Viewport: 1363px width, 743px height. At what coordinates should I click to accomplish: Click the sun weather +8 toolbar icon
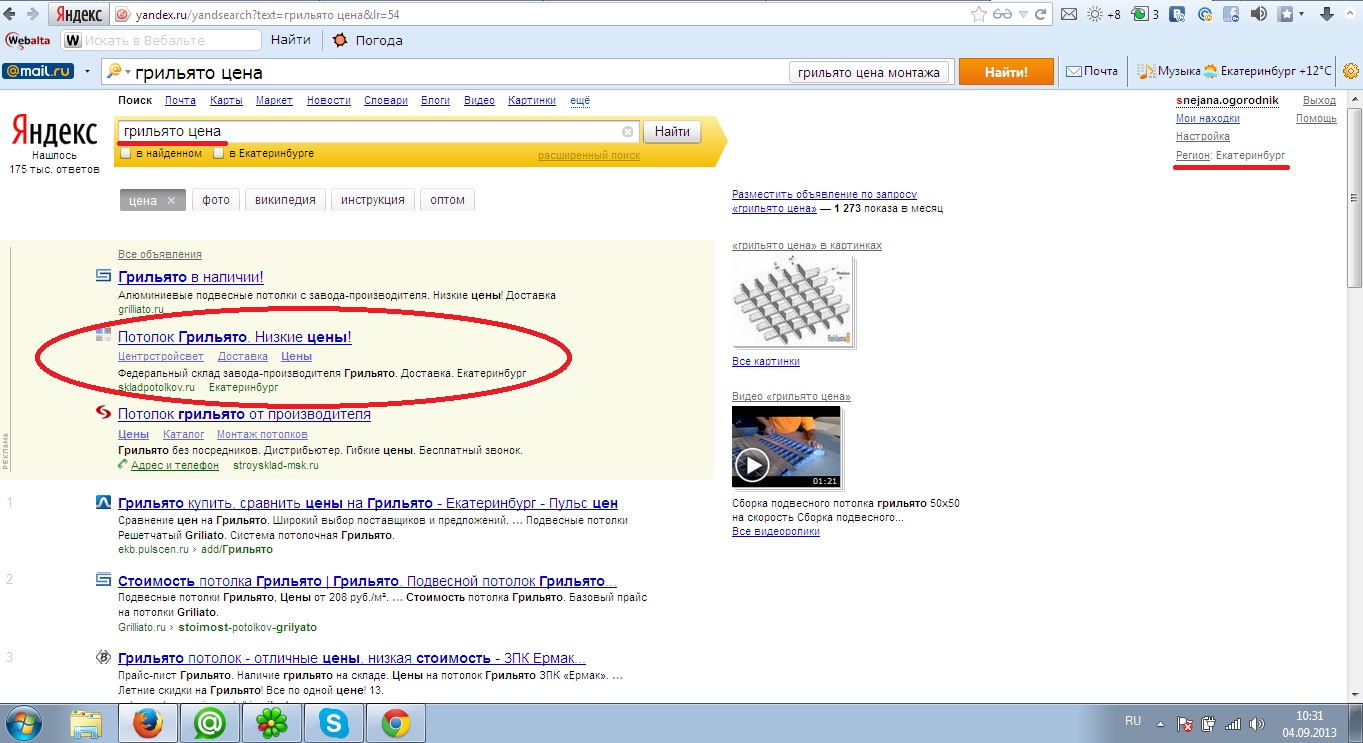pyautogui.click(x=1104, y=15)
